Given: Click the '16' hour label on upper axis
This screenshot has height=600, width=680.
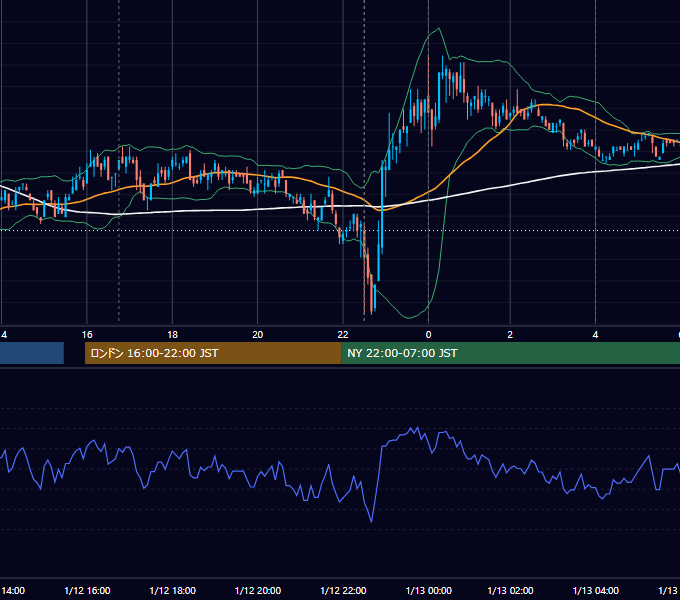Looking at the screenshot, I should pos(87,335).
